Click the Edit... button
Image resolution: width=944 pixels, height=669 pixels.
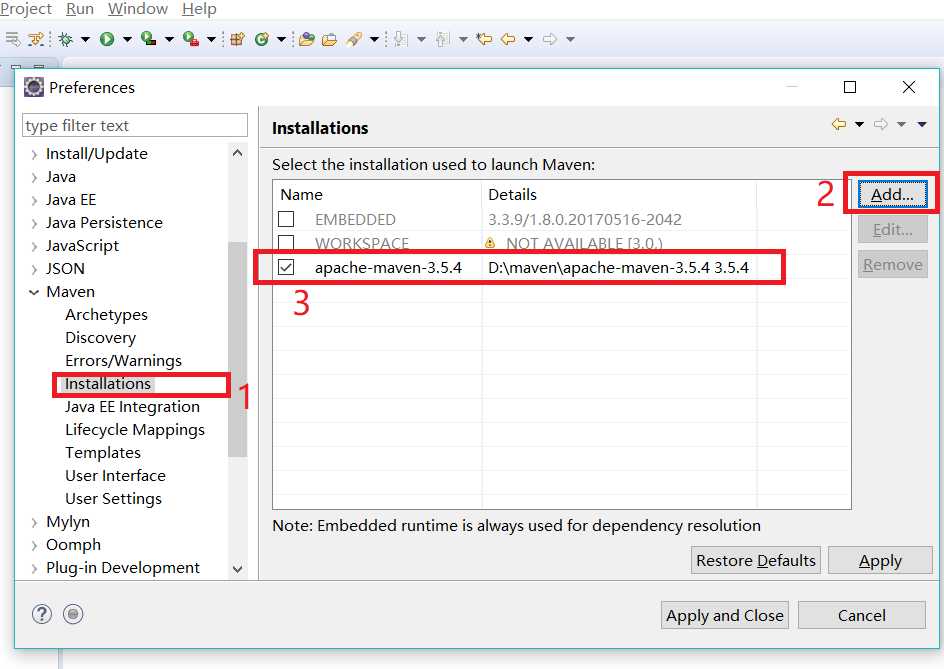[892, 229]
